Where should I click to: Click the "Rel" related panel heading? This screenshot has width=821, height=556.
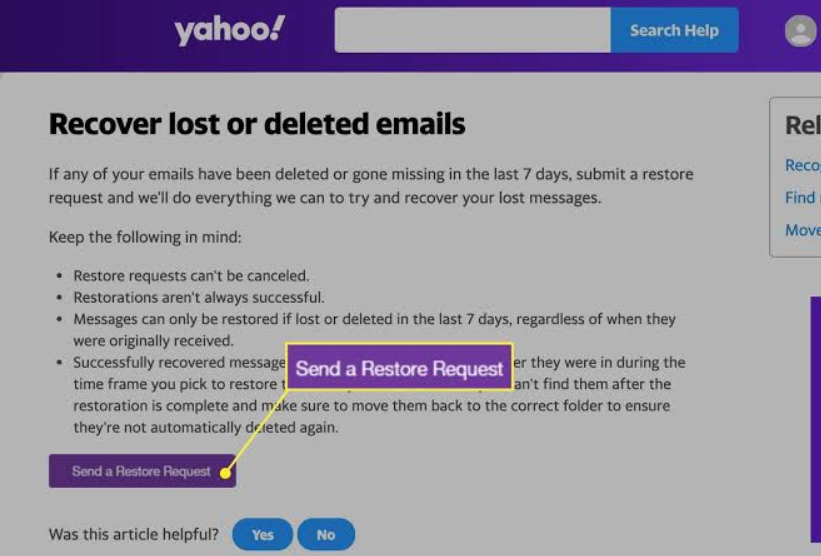point(803,126)
